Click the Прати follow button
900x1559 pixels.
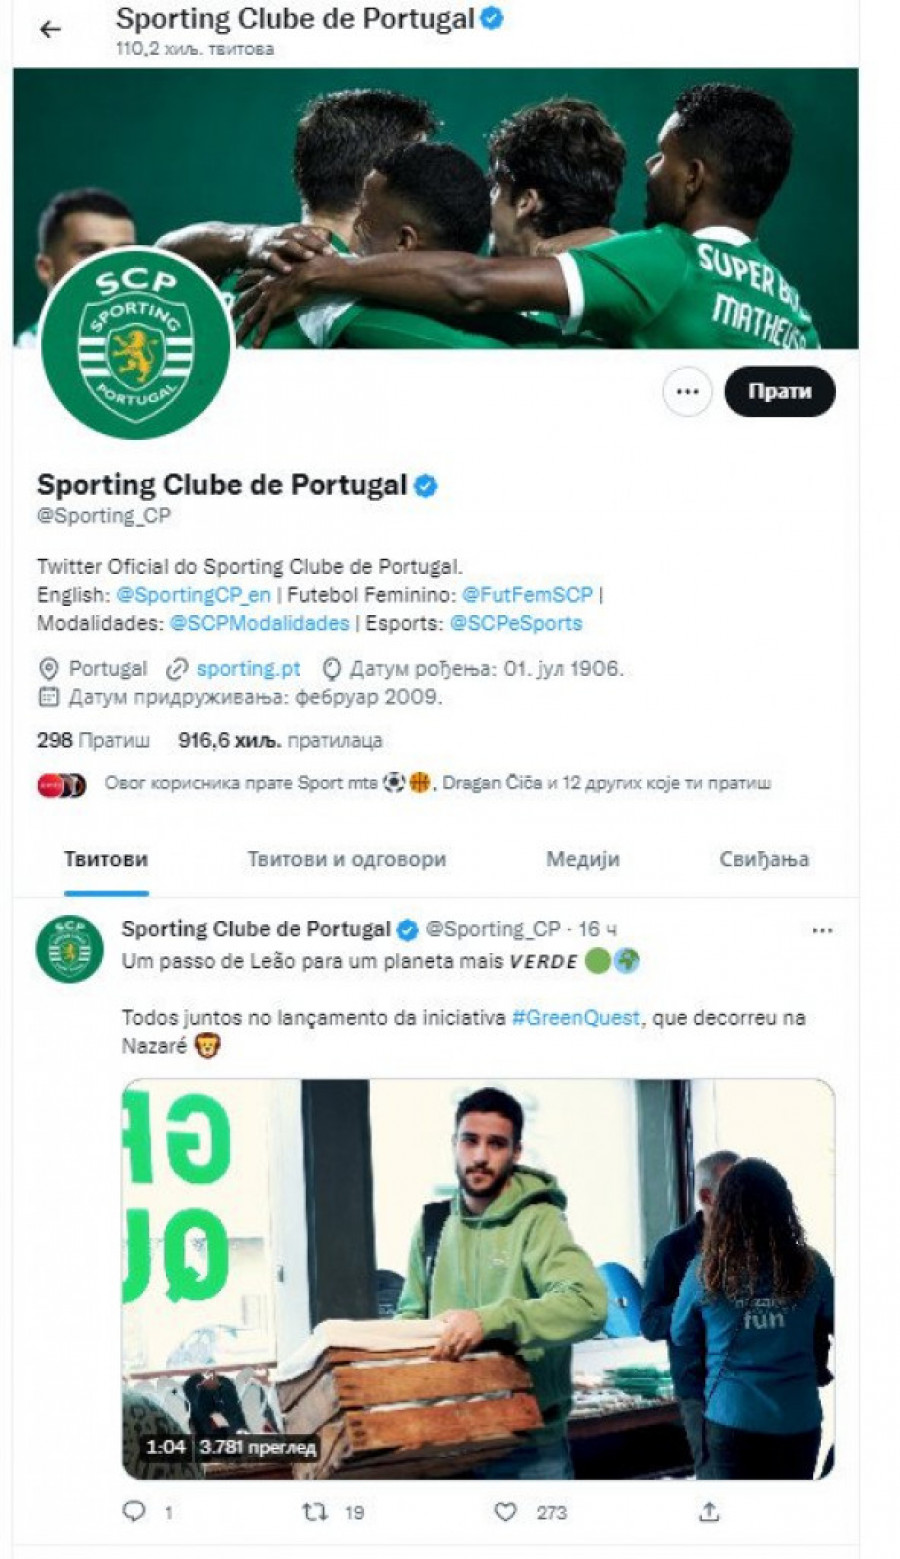[779, 392]
